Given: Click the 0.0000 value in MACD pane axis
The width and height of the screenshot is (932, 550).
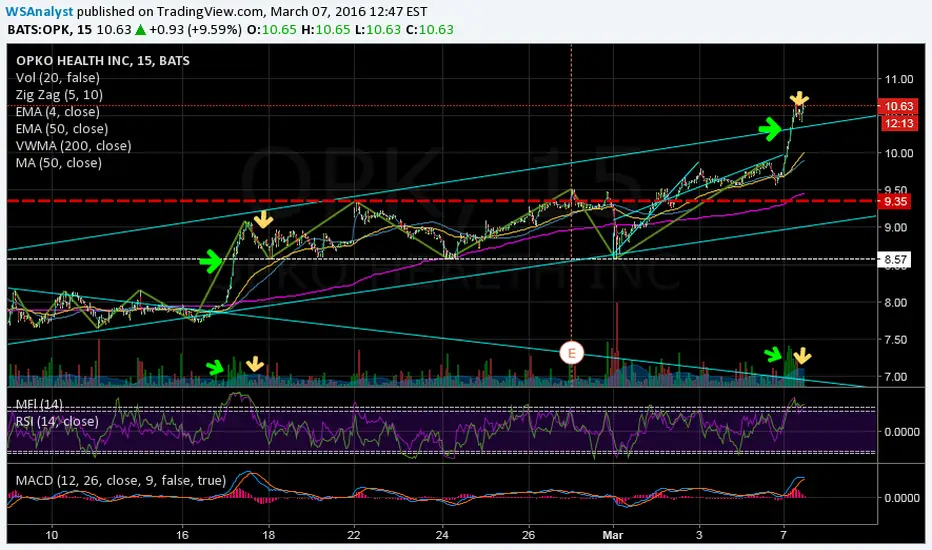Looking at the screenshot, I should pyautogui.click(x=902, y=498).
